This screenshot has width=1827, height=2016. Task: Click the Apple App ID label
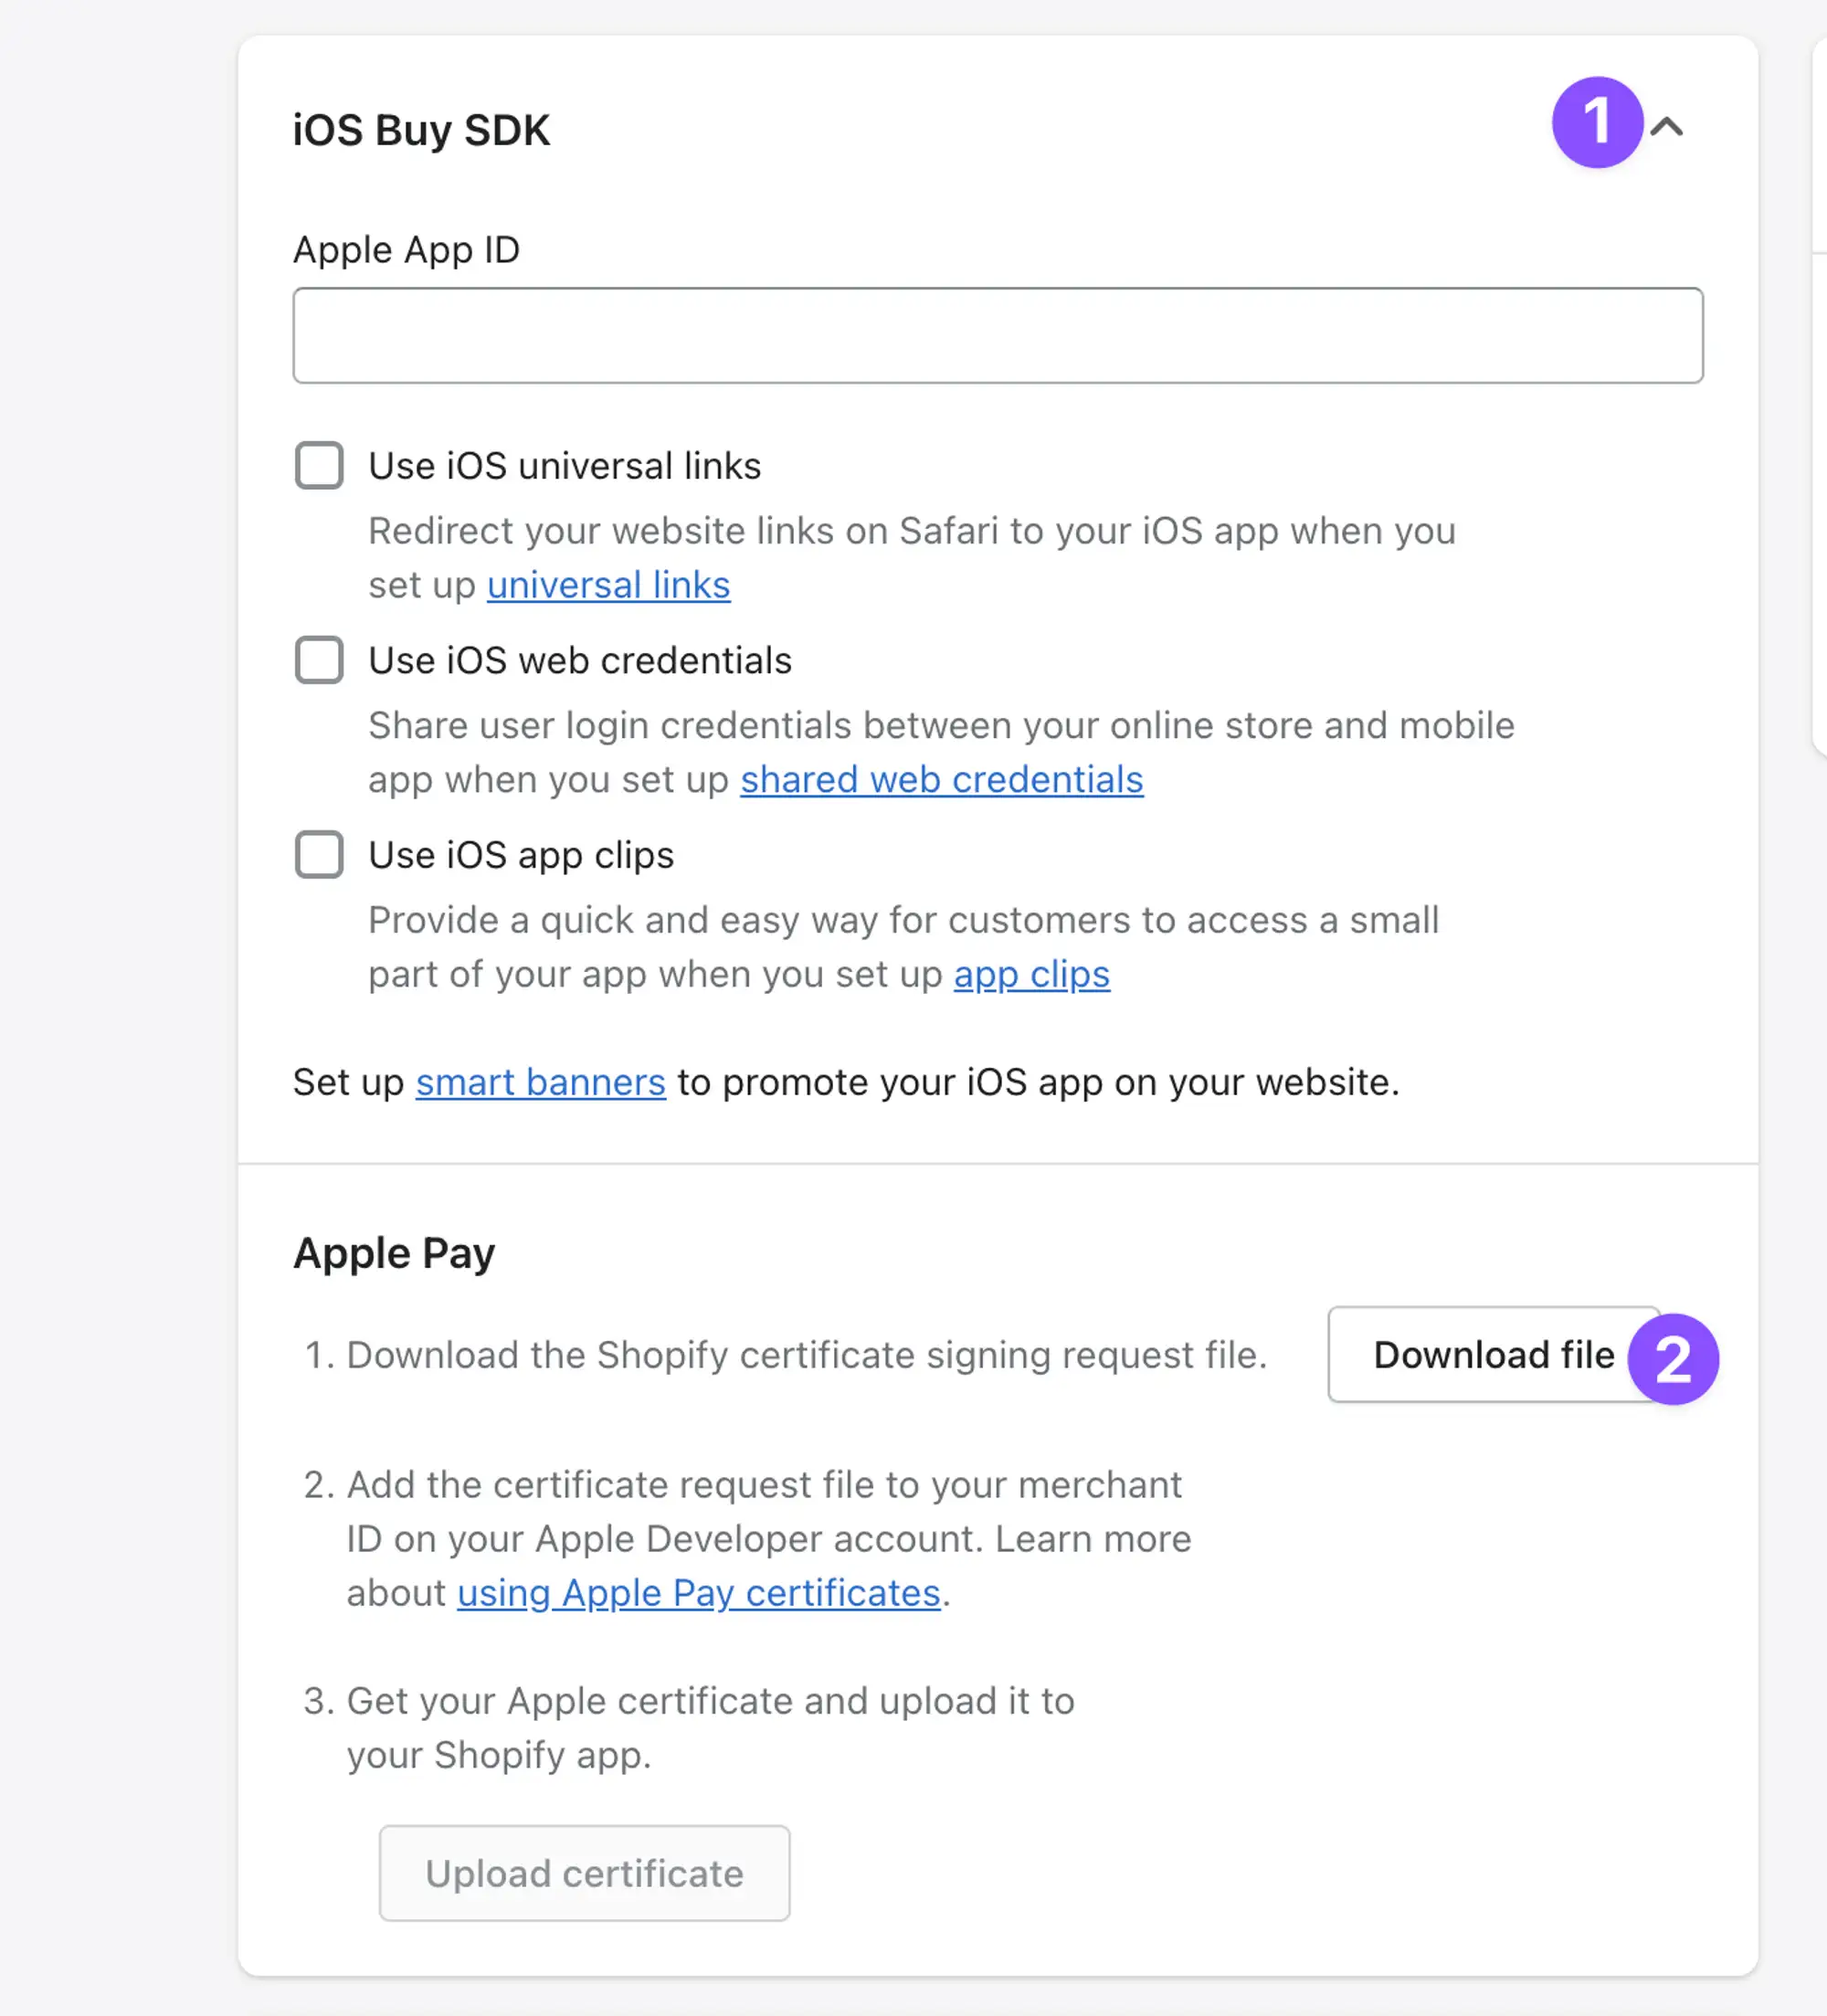pyautogui.click(x=406, y=250)
